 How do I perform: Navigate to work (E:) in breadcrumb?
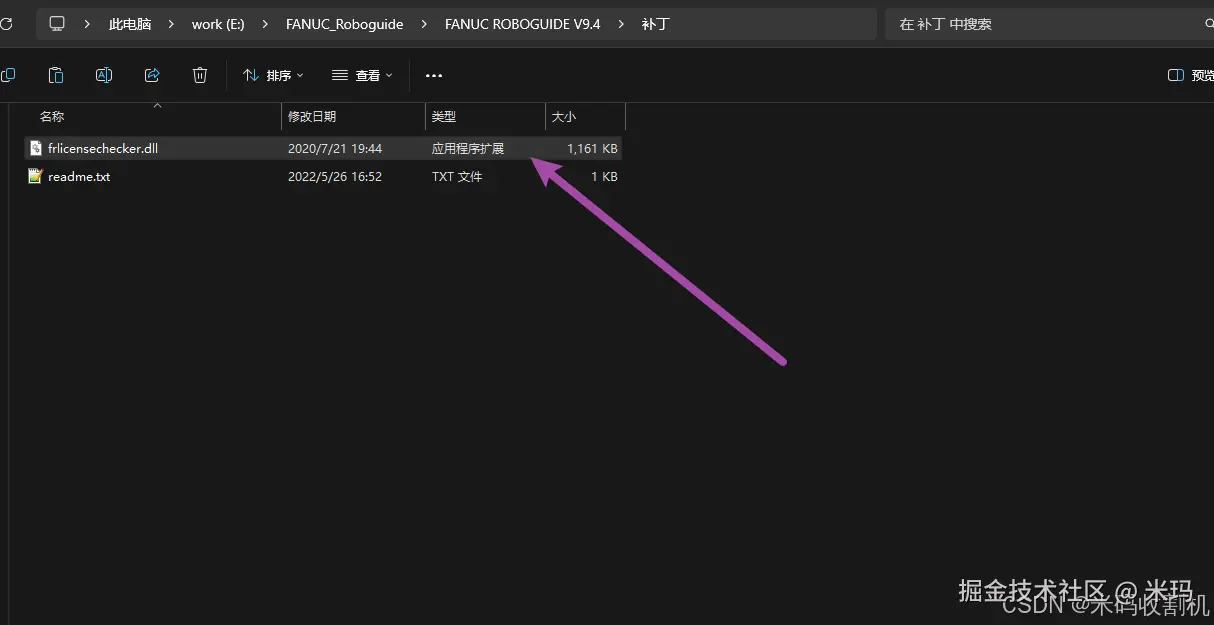[x=218, y=24]
